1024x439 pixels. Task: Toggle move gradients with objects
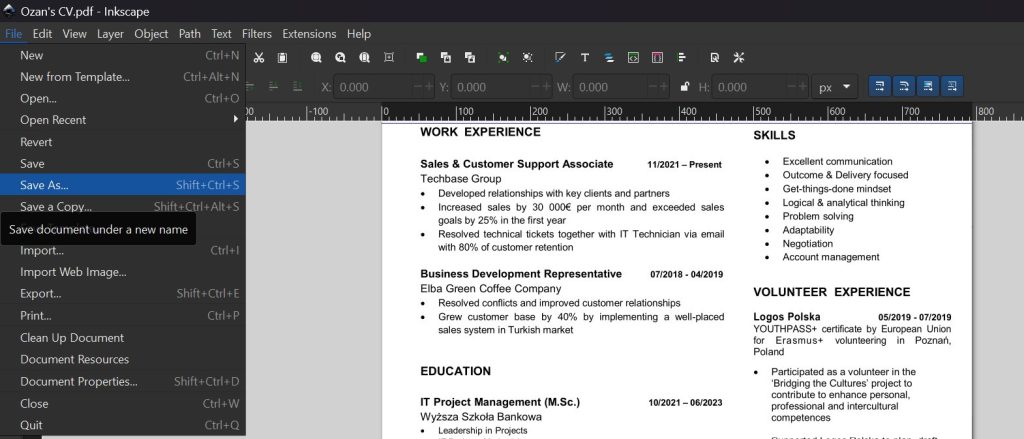tap(927, 86)
